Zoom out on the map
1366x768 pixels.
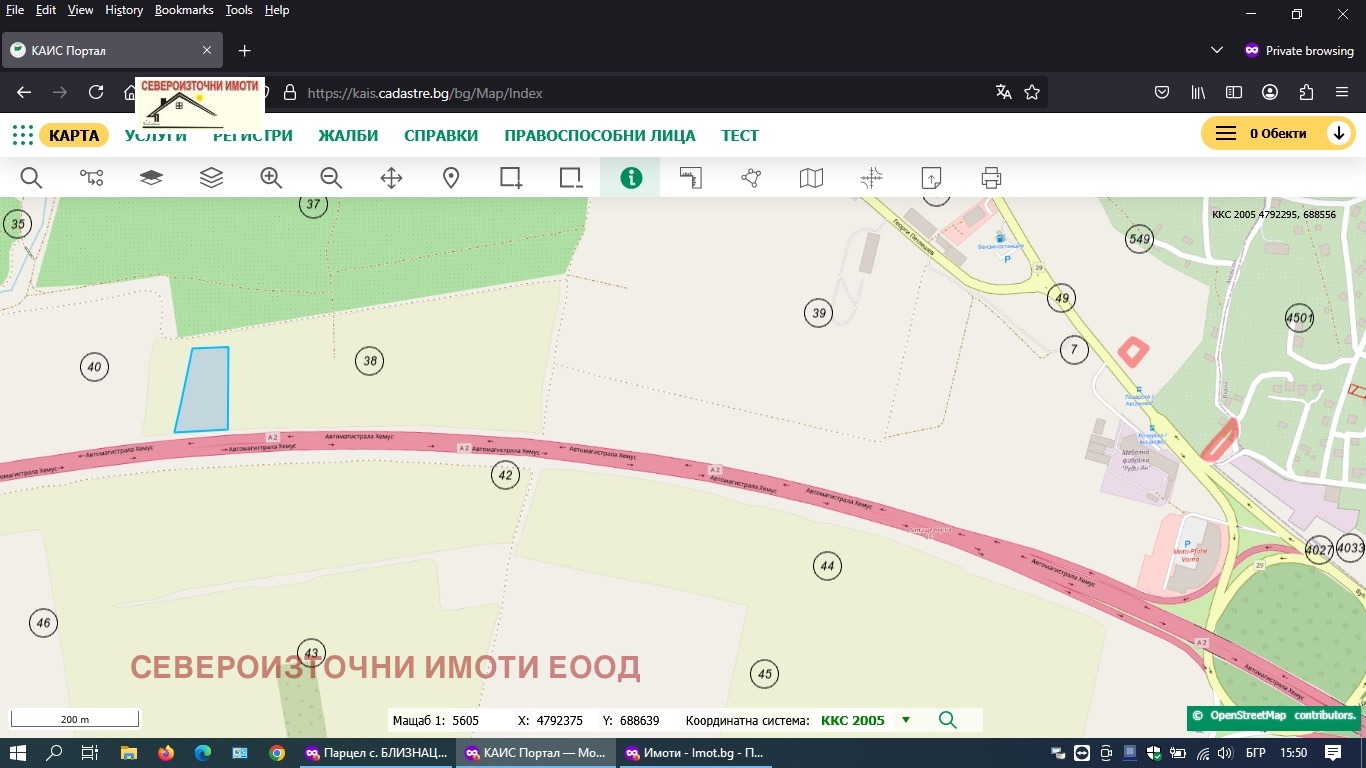331,178
